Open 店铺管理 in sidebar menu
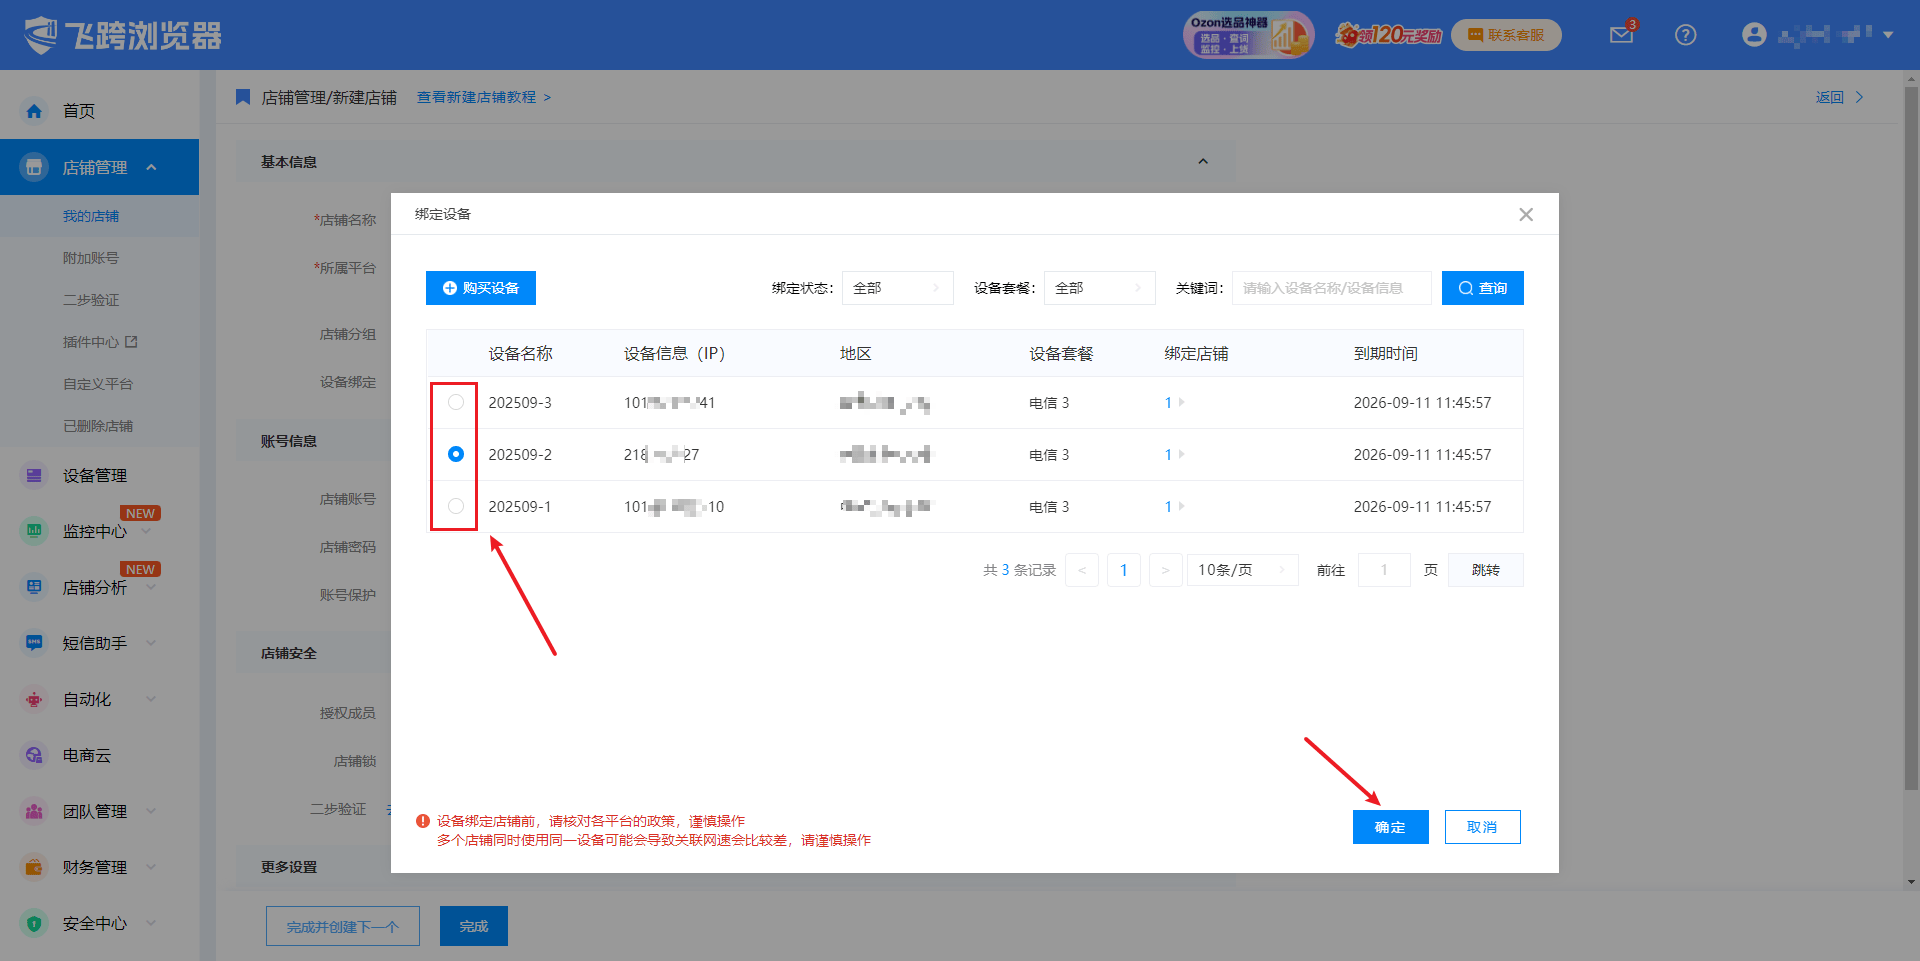Image resolution: width=1920 pixels, height=961 pixels. [x=95, y=168]
